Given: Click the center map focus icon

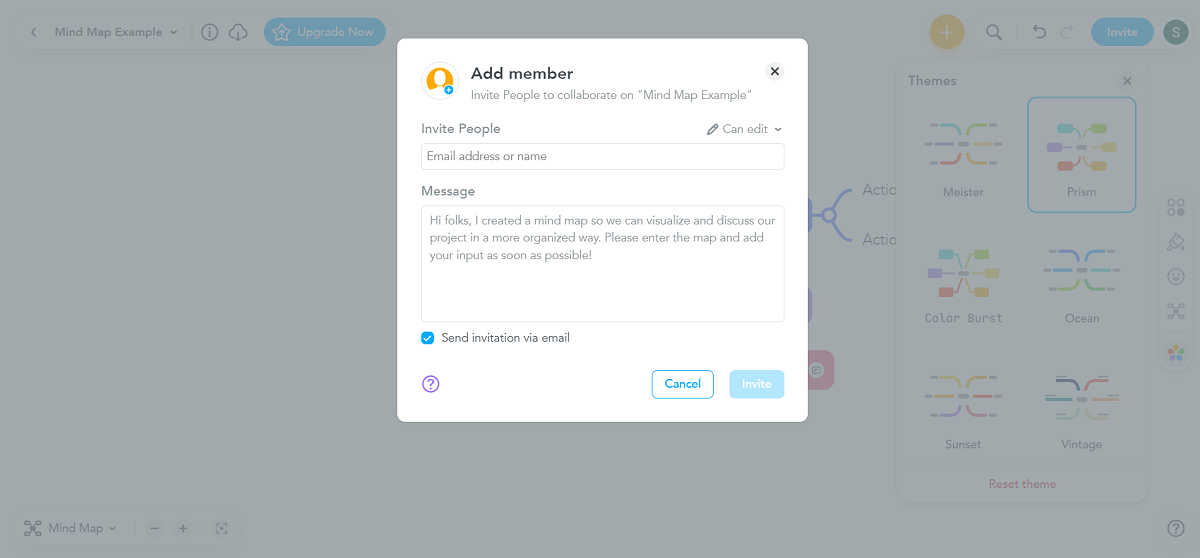Looking at the screenshot, I should pos(222,528).
